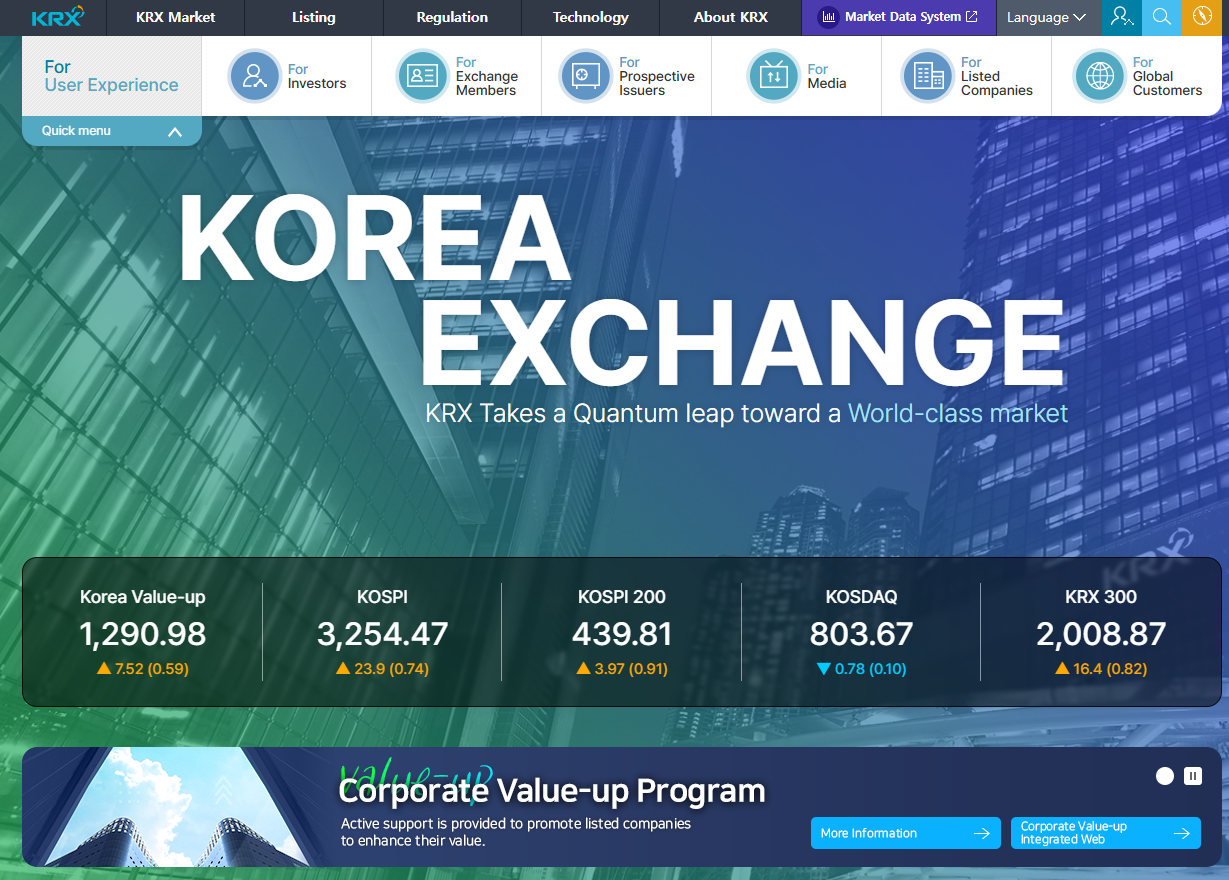Click the World-class market tagline text
This screenshot has height=880, width=1229.
point(958,413)
